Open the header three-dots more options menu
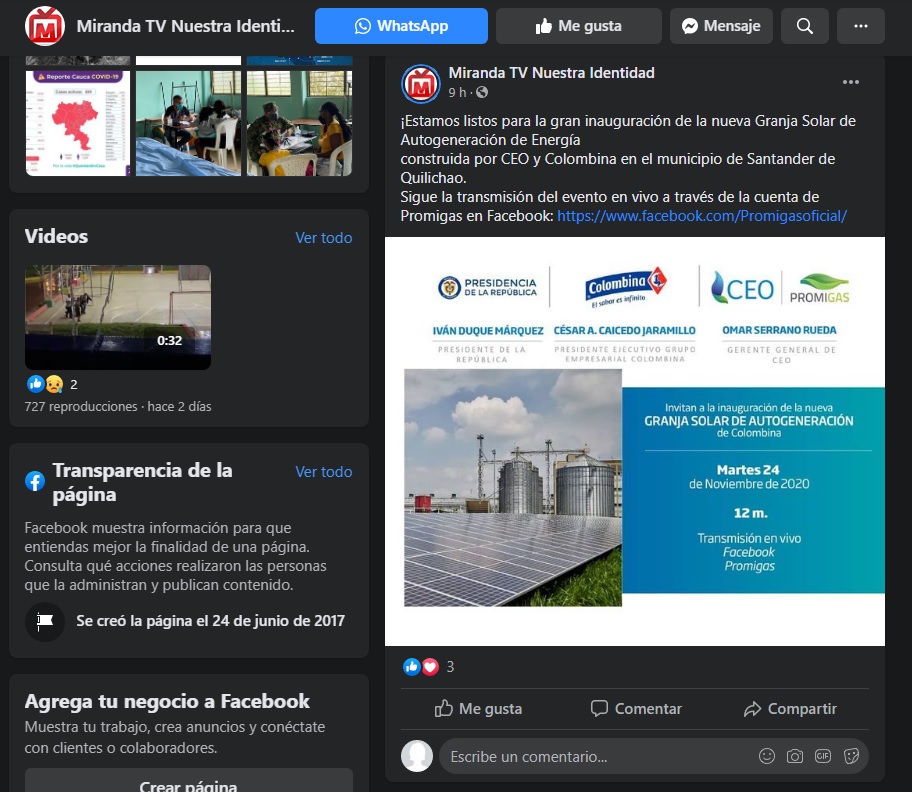This screenshot has height=792, width=912. pos(861,26)
